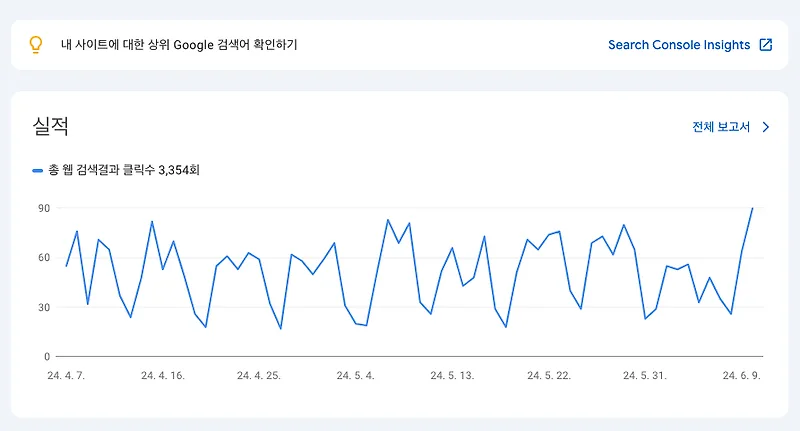Click the 90 y-axis value label
800x431 pixels.
click(44, 208)
